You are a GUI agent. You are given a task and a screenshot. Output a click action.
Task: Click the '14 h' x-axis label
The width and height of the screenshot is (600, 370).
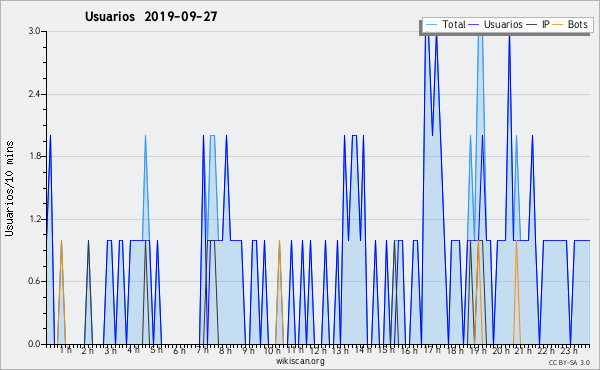363,350
